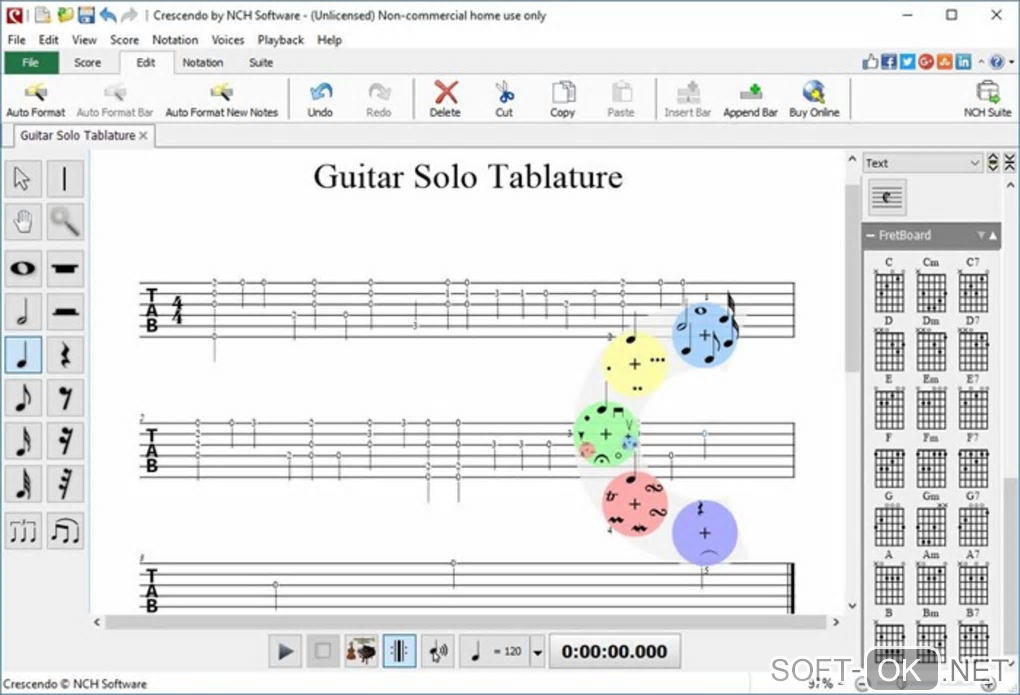Click the save icon in title bar
Screen dimensions: 1020x695
86,14
